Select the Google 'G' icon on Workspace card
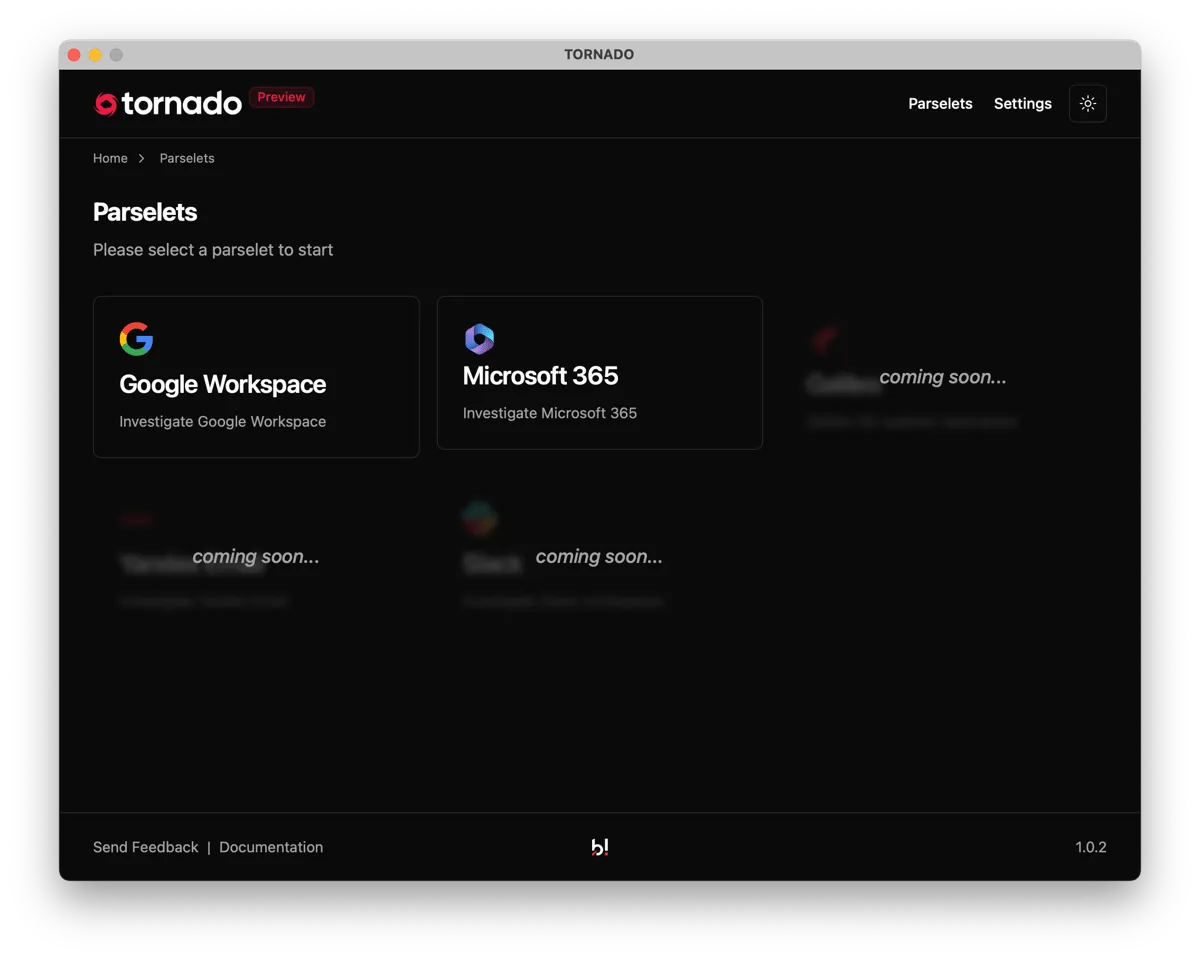The width and height of the screenshot is (1200, 959). pyautogui.click(x=136, y=338)
